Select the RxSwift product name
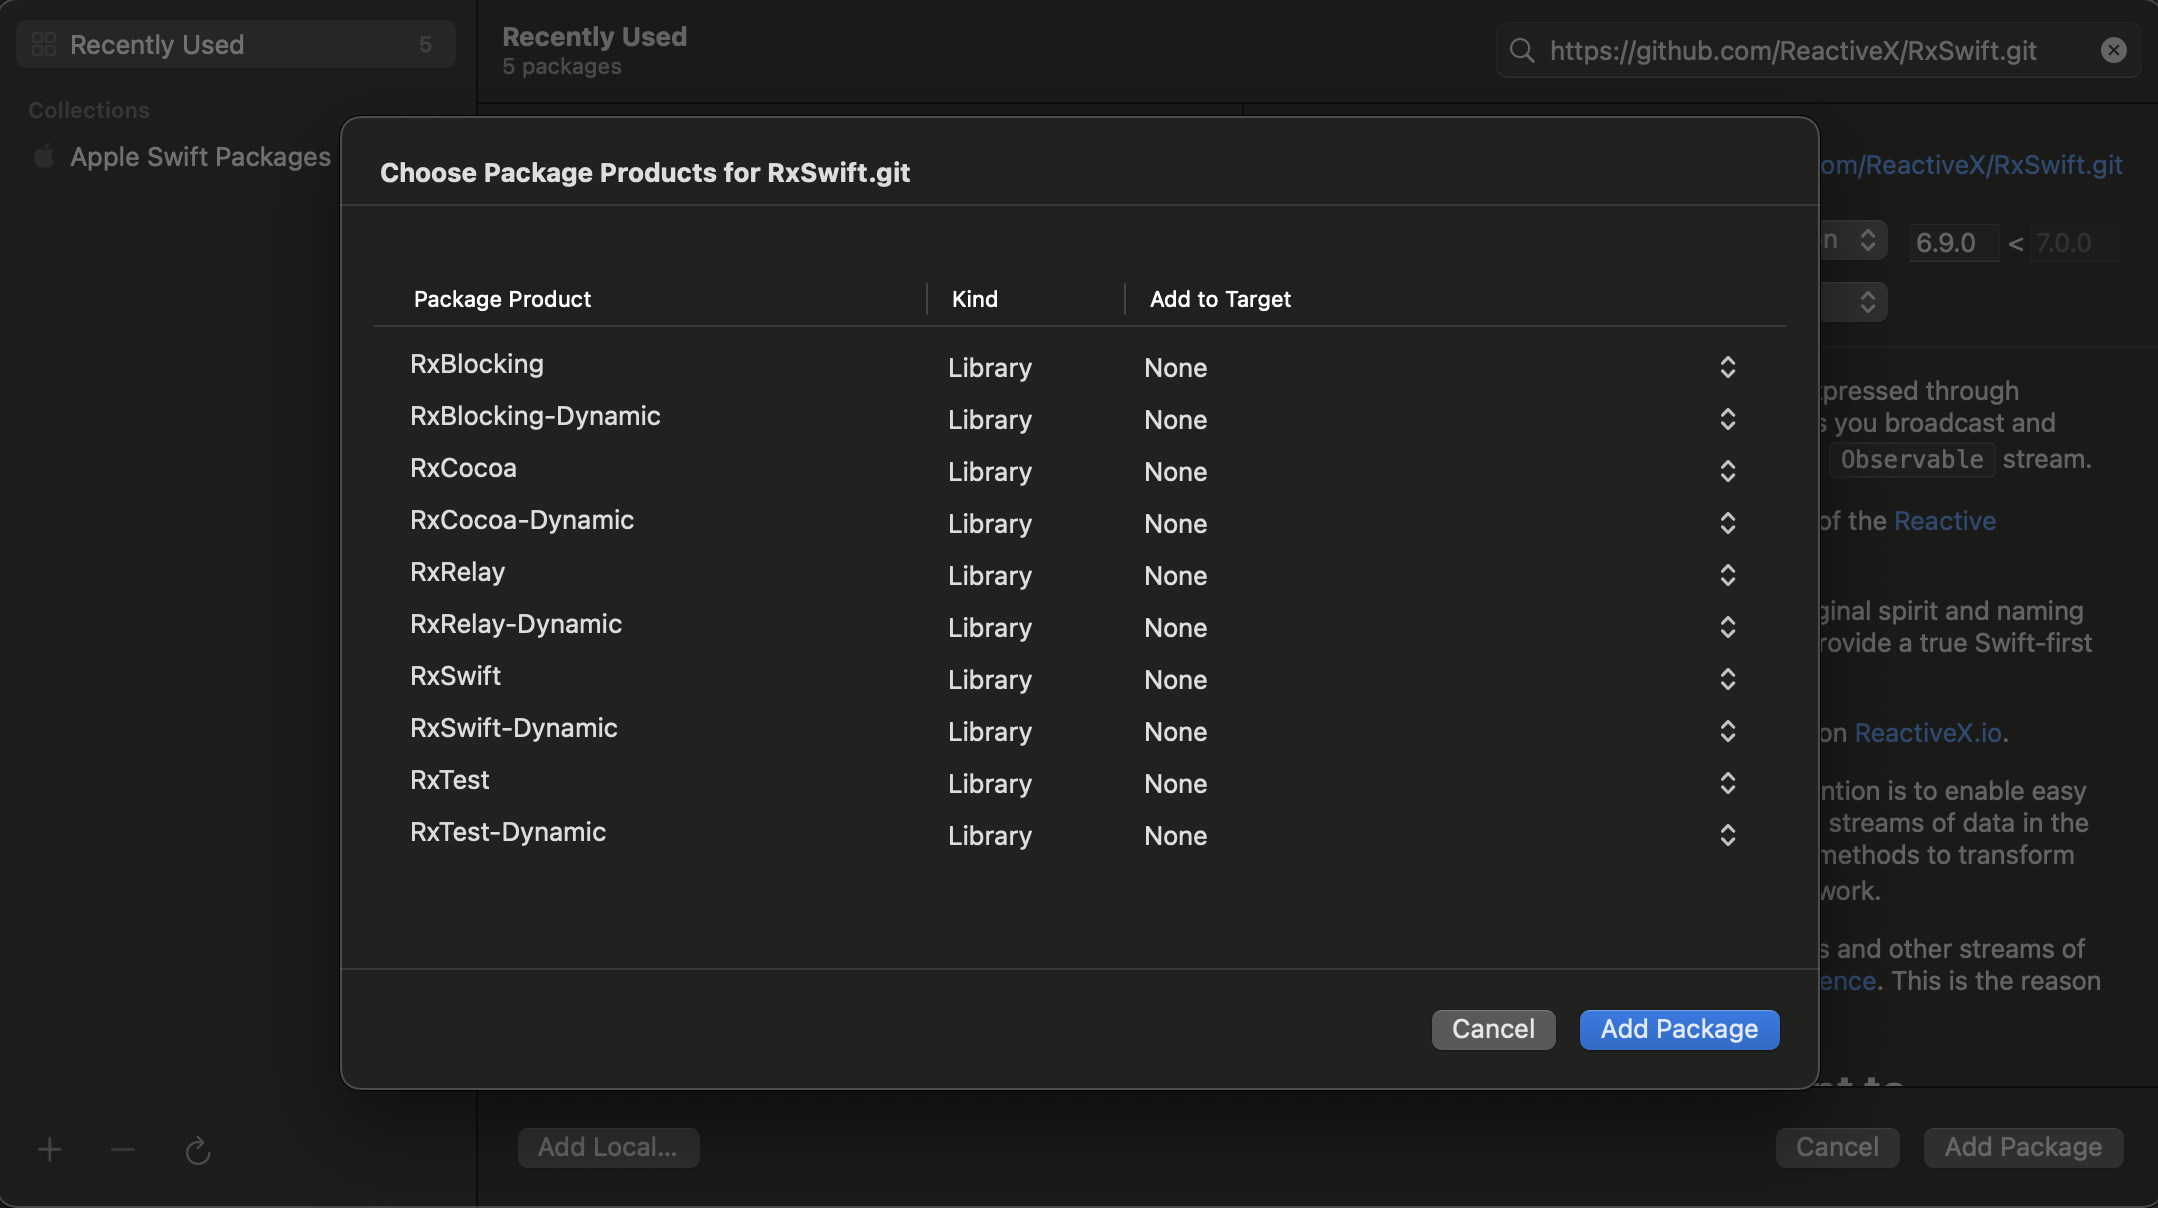The height and width of the screenshot is (1208, 2158). 455,676
